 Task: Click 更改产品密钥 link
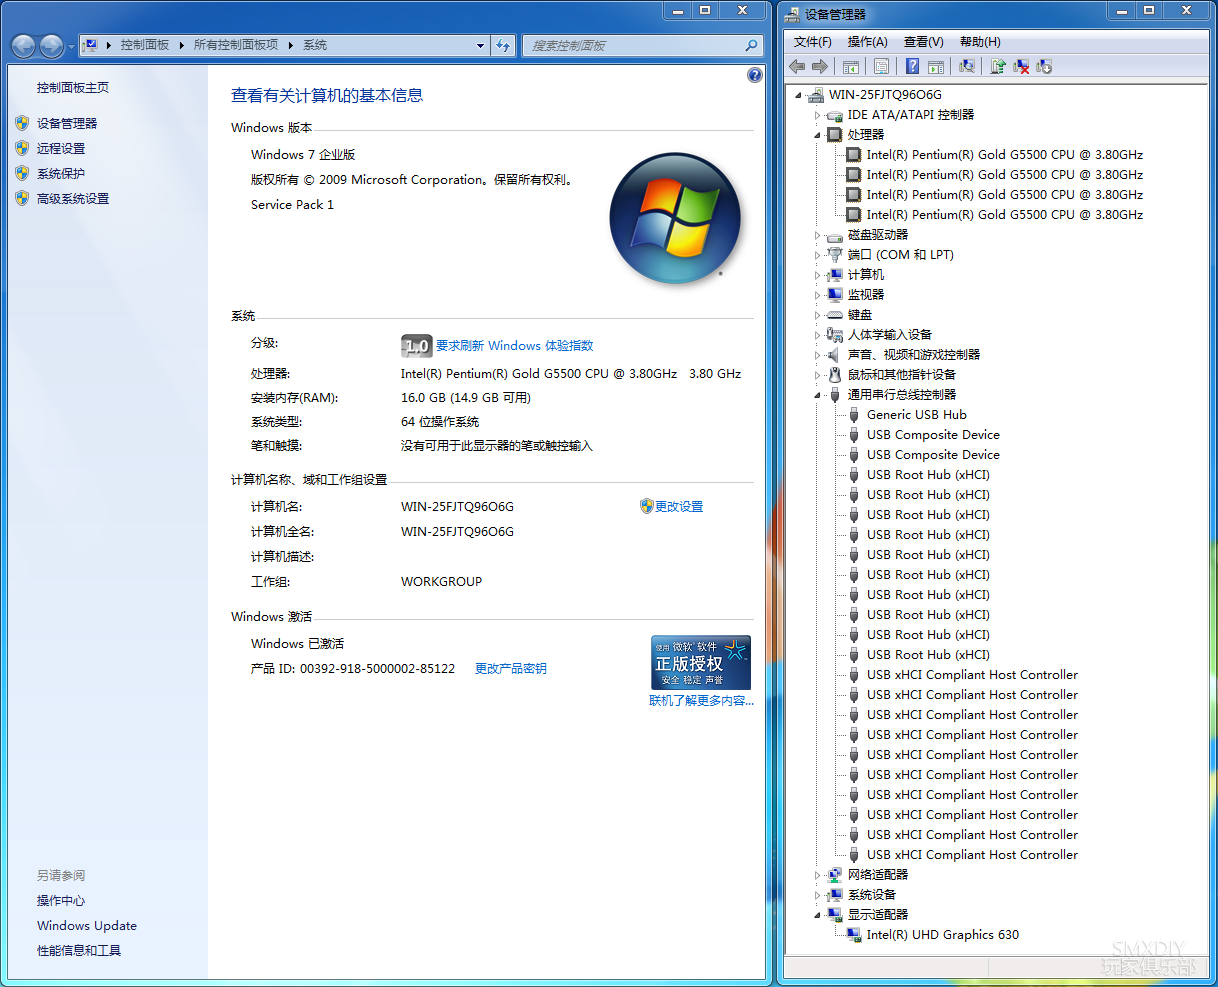pos(511,669)
